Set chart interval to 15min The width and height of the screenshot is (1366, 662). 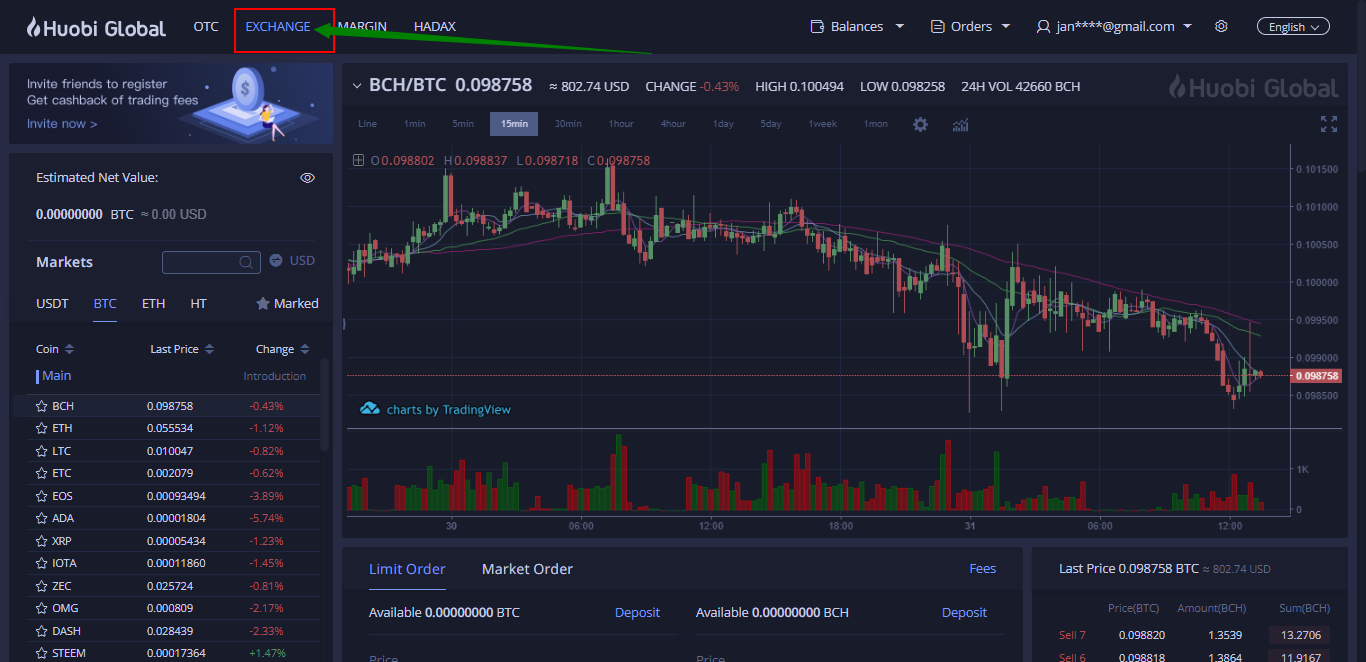point(514,124)
